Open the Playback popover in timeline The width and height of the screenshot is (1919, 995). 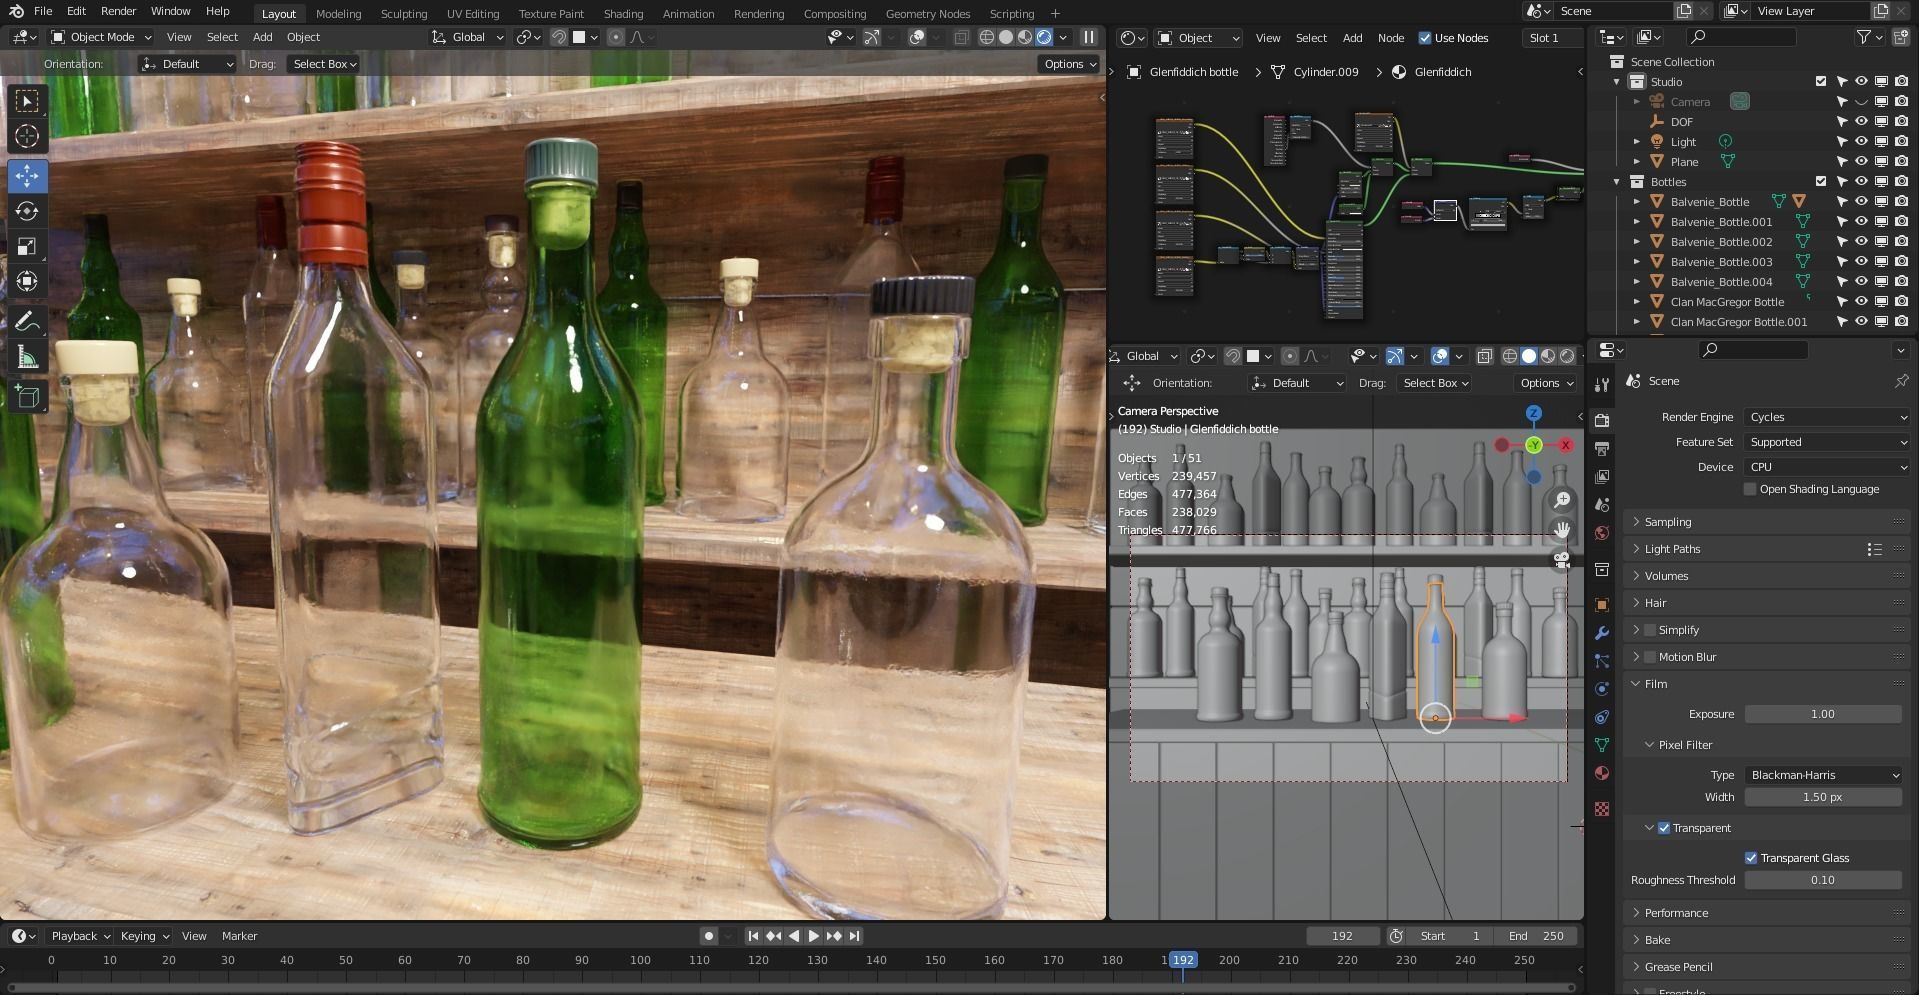(x=80, y=936)
